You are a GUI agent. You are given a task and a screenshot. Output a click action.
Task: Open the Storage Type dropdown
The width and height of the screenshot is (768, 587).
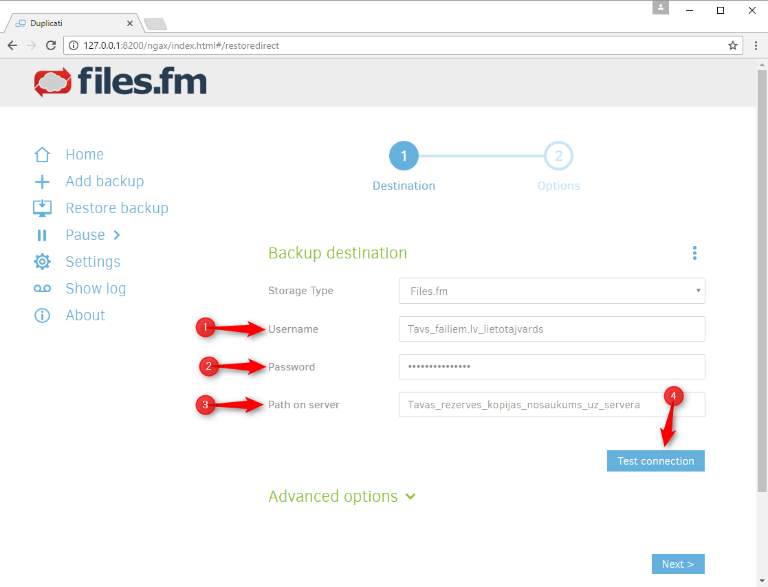point(552,291)
